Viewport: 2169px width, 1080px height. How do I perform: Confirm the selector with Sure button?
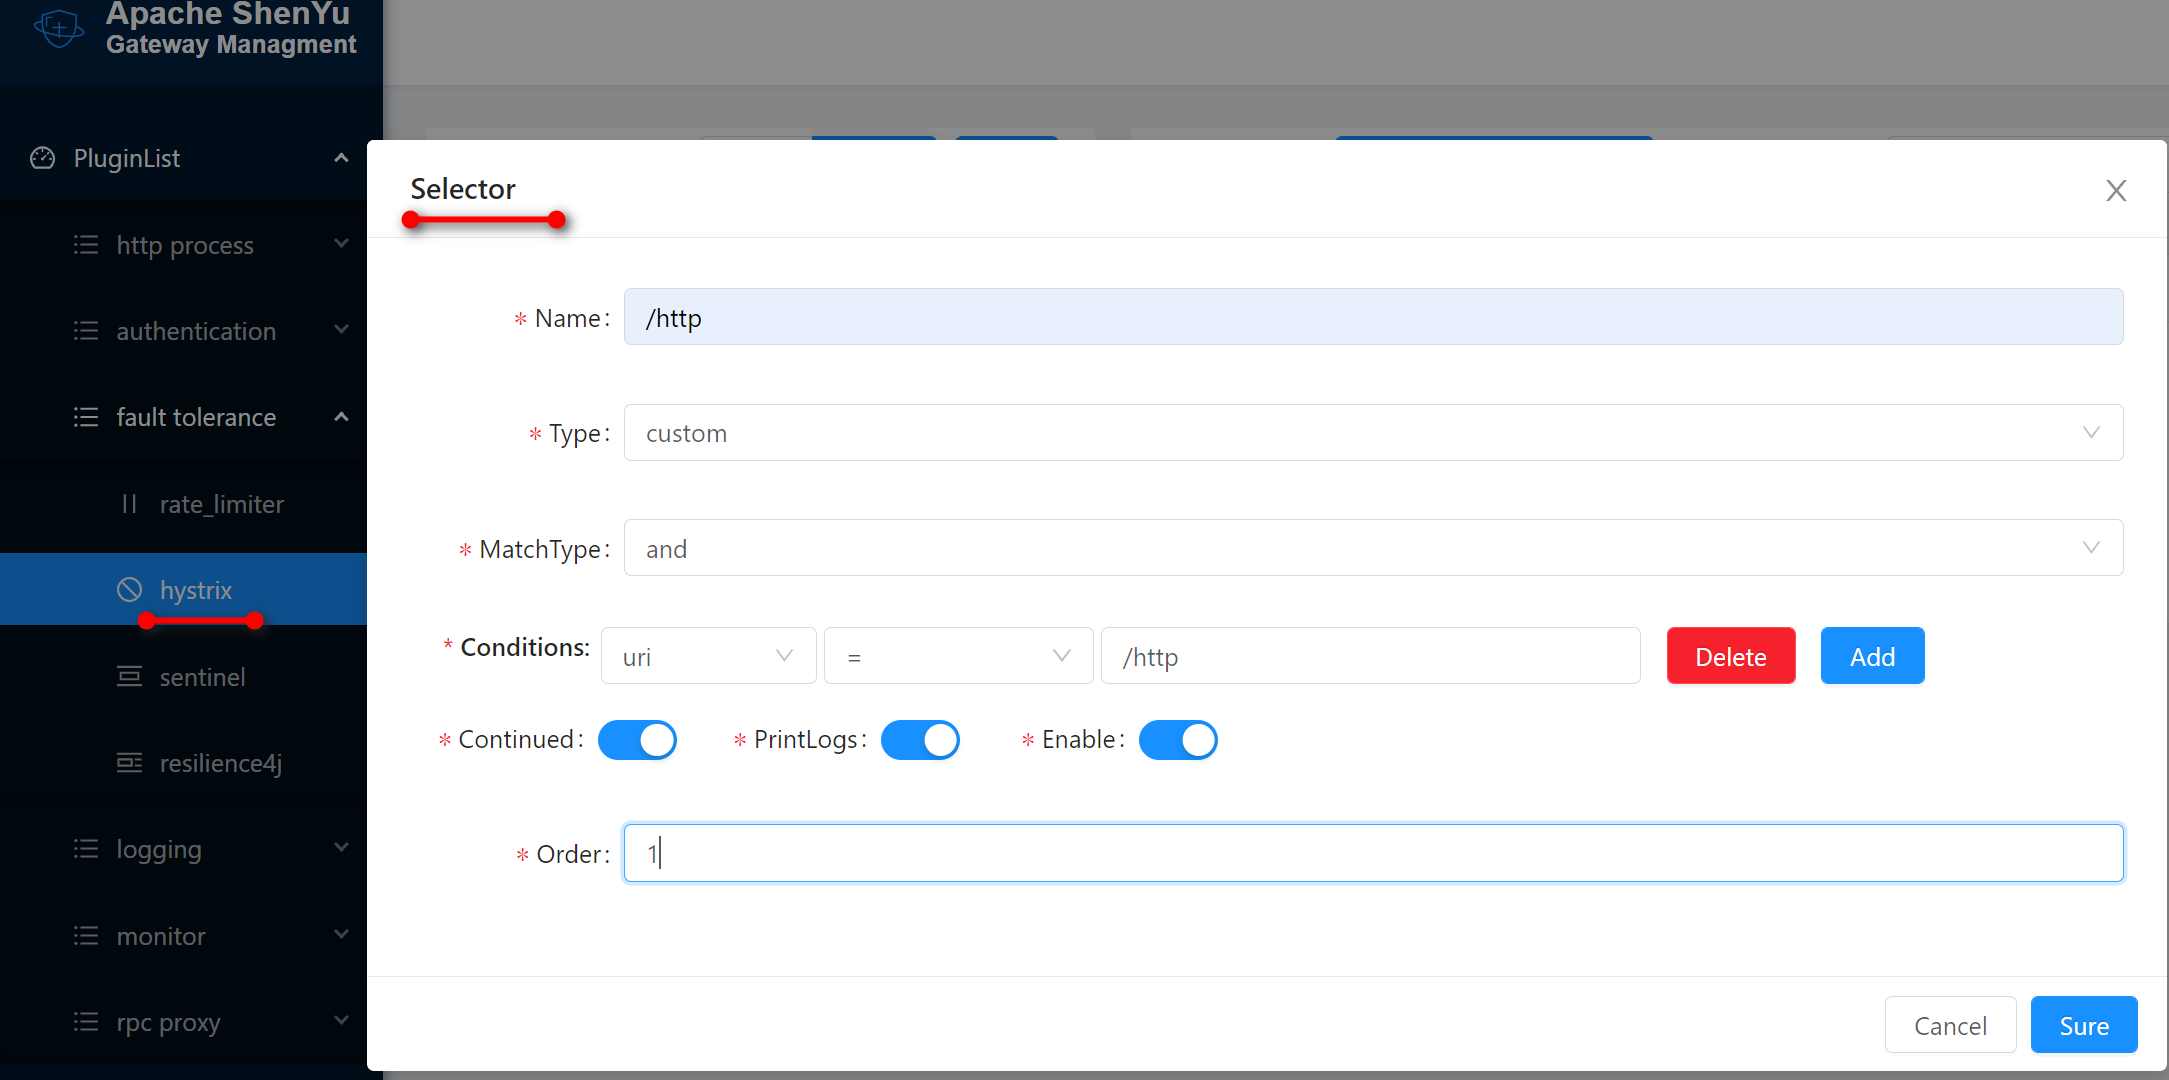(2083, 1025)
